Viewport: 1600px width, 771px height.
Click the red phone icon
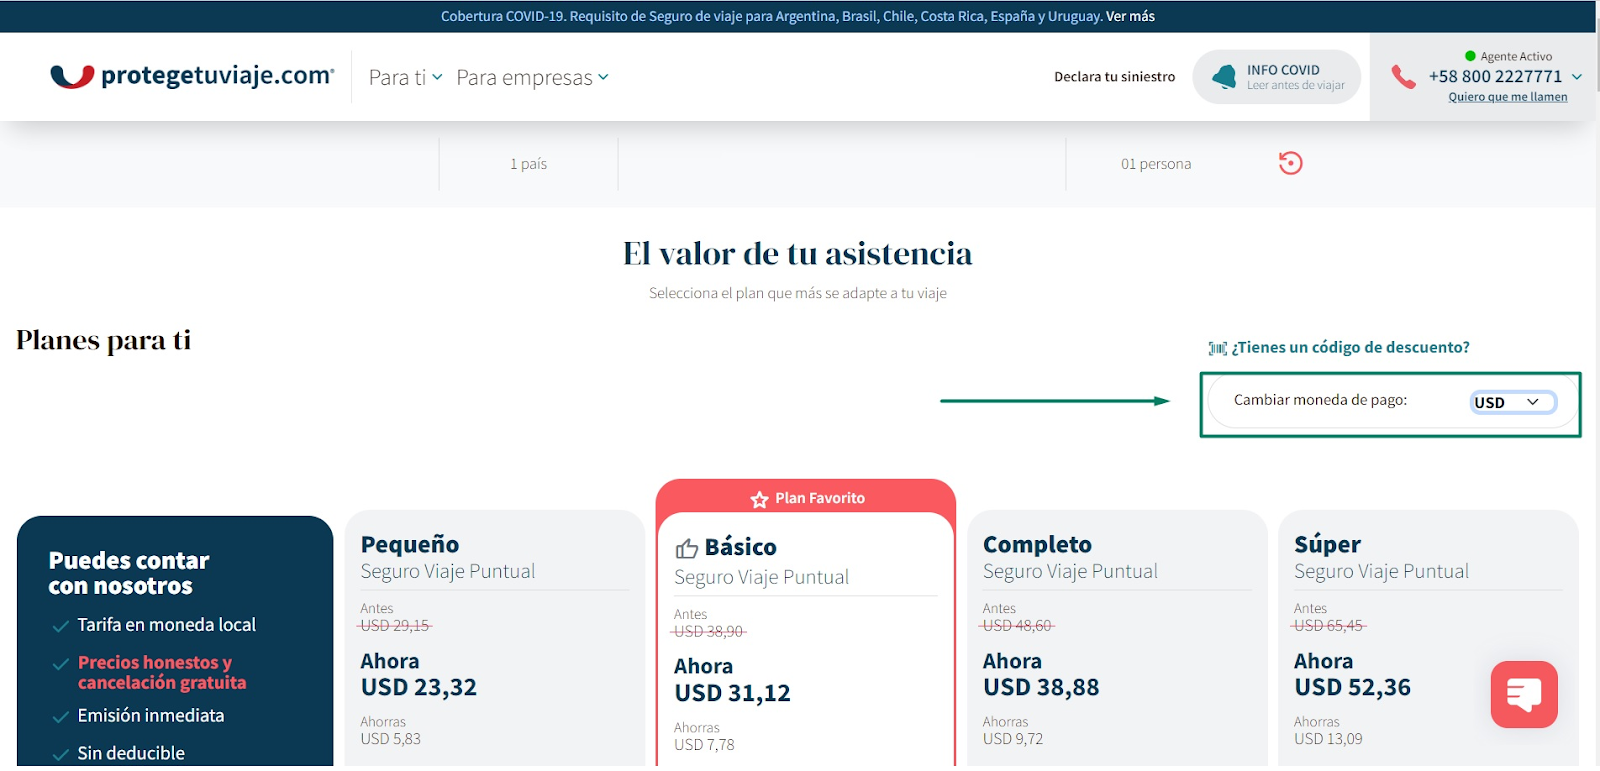point(1404,77)
